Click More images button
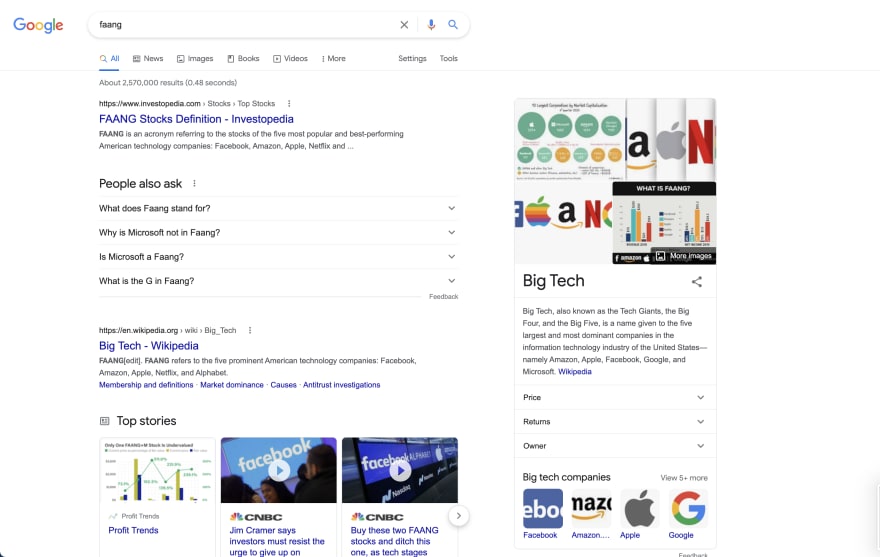The width and height of the screenshot is (880, 557). coord(685,256)
